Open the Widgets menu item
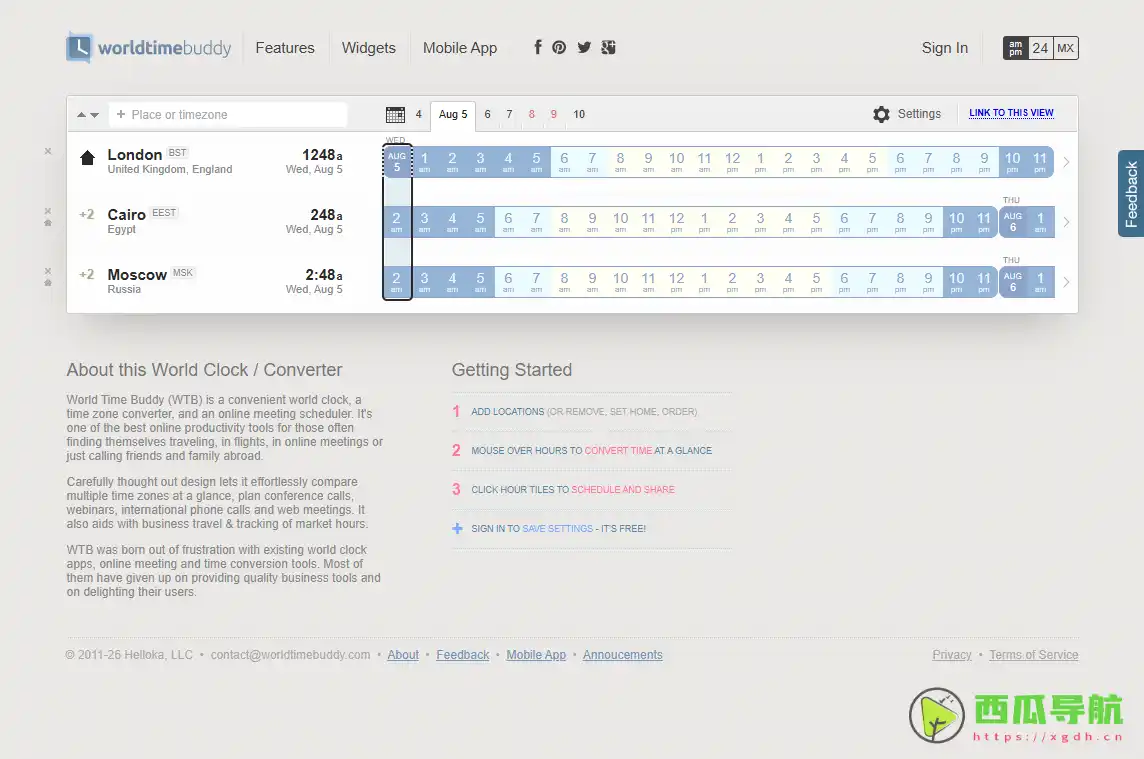Viewport: 1144px width, 759px height. click(368, 48)
